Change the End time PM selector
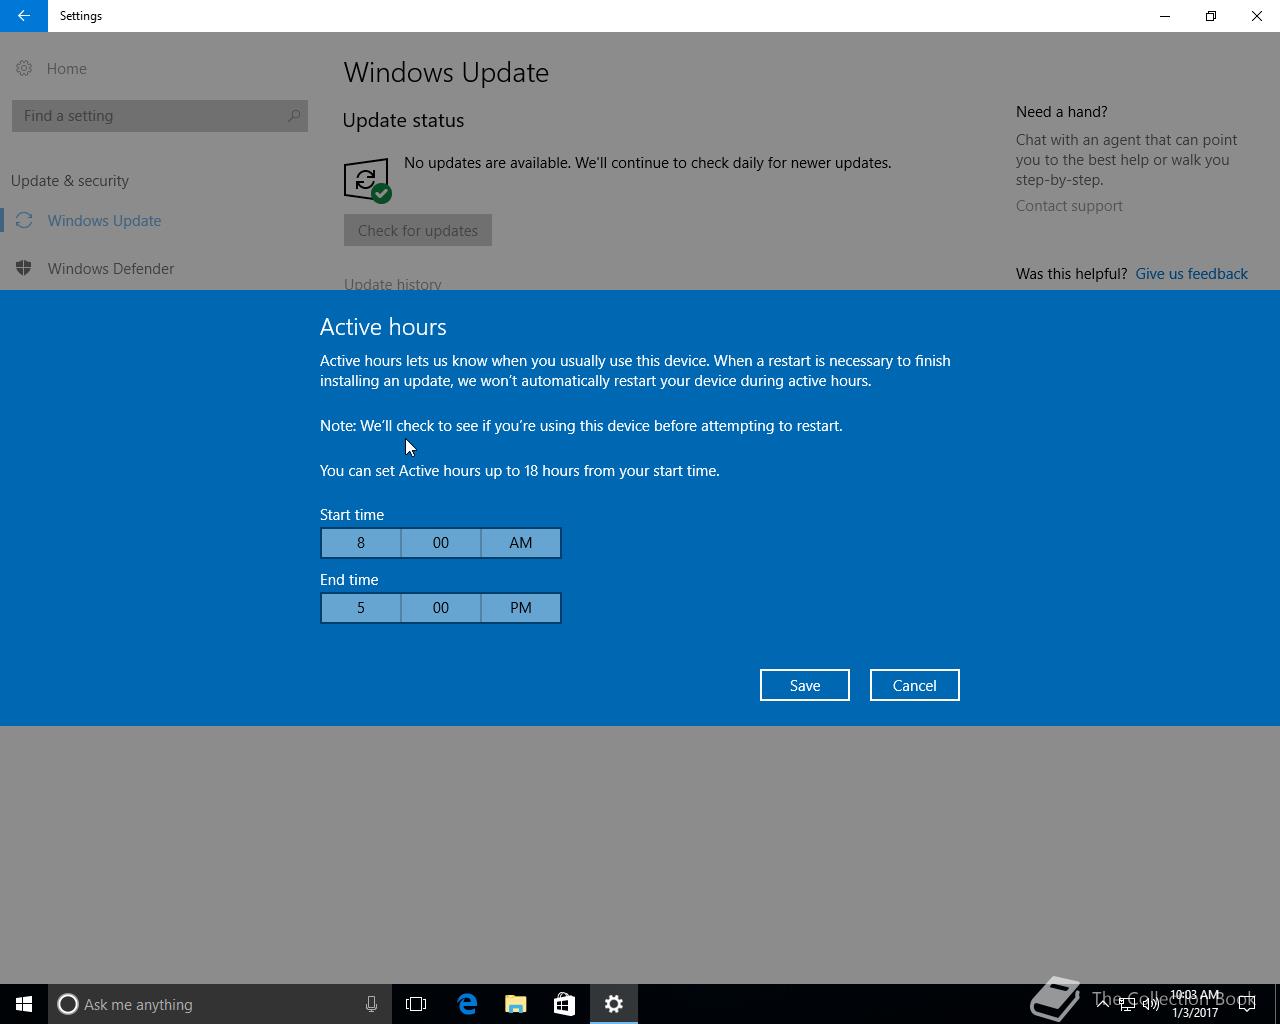1280x1024 pixels. tap(521, 608)
